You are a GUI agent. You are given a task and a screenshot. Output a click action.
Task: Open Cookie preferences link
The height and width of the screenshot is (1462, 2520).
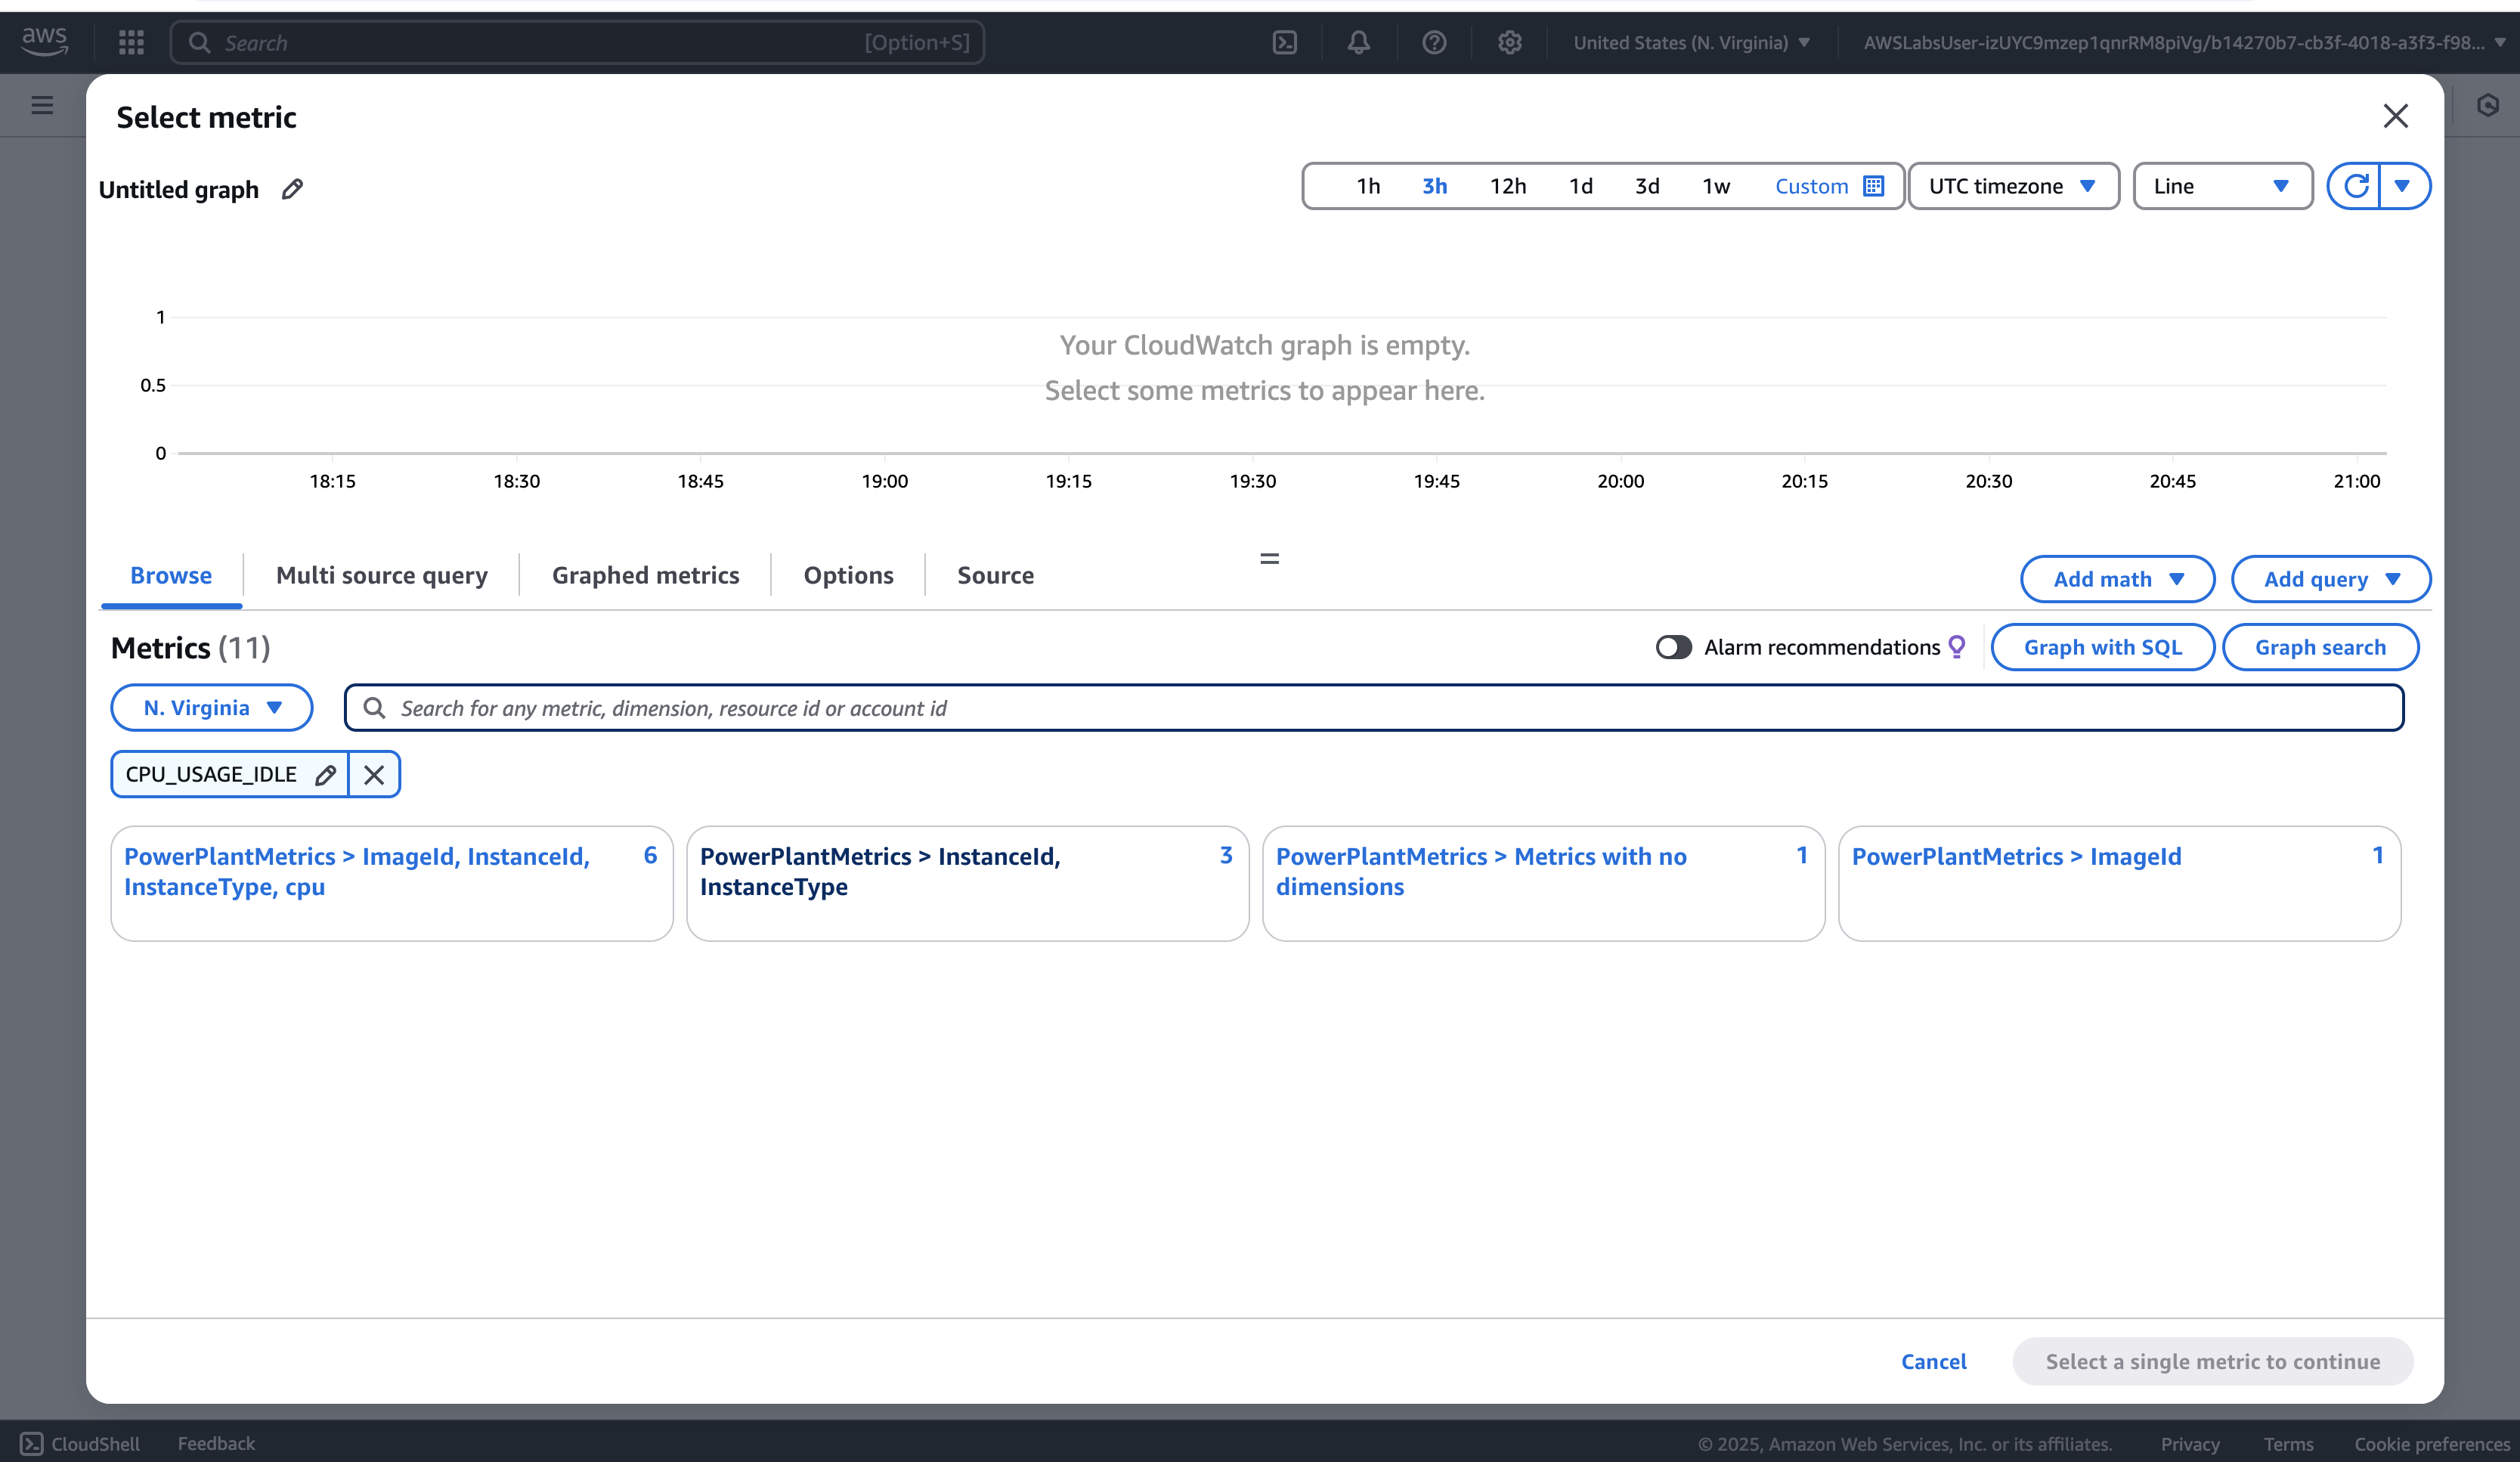pos(2431,1444)
